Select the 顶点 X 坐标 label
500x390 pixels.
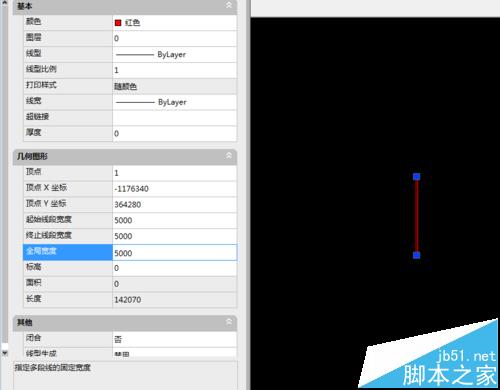point(46,187)
